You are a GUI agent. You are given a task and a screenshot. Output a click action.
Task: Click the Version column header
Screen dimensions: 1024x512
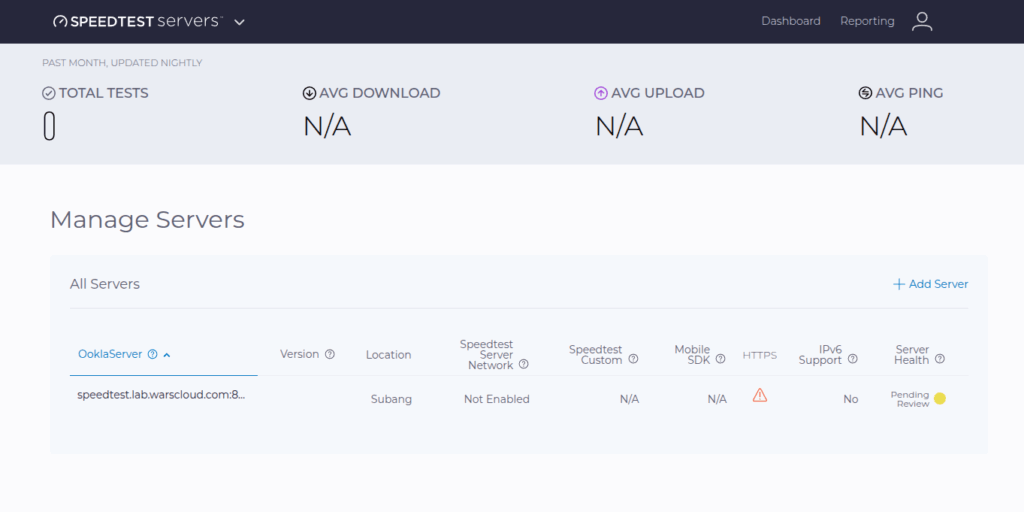300,354
